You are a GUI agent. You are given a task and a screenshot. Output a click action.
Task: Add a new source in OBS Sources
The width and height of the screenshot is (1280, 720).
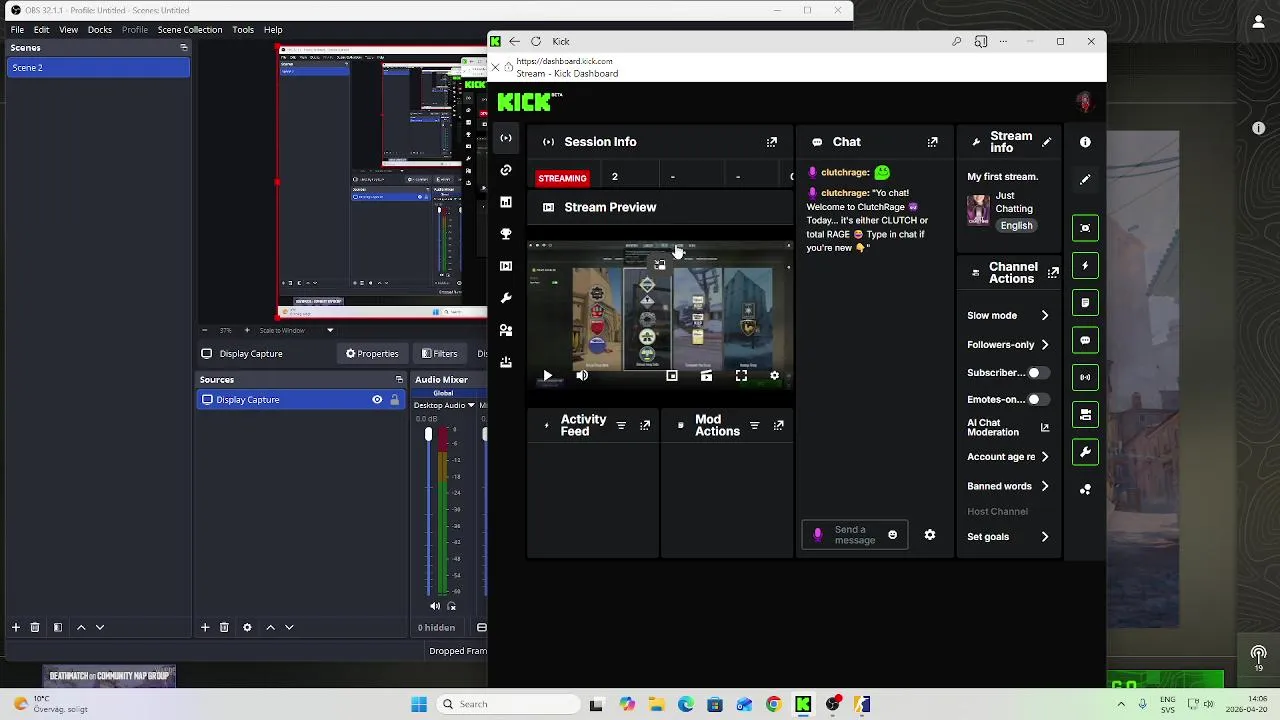(205, 627)
